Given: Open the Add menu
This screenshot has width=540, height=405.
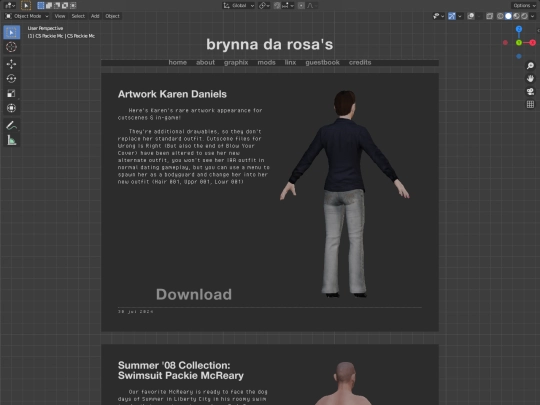Looking at the screenshot, I should (x=95, y=16).
